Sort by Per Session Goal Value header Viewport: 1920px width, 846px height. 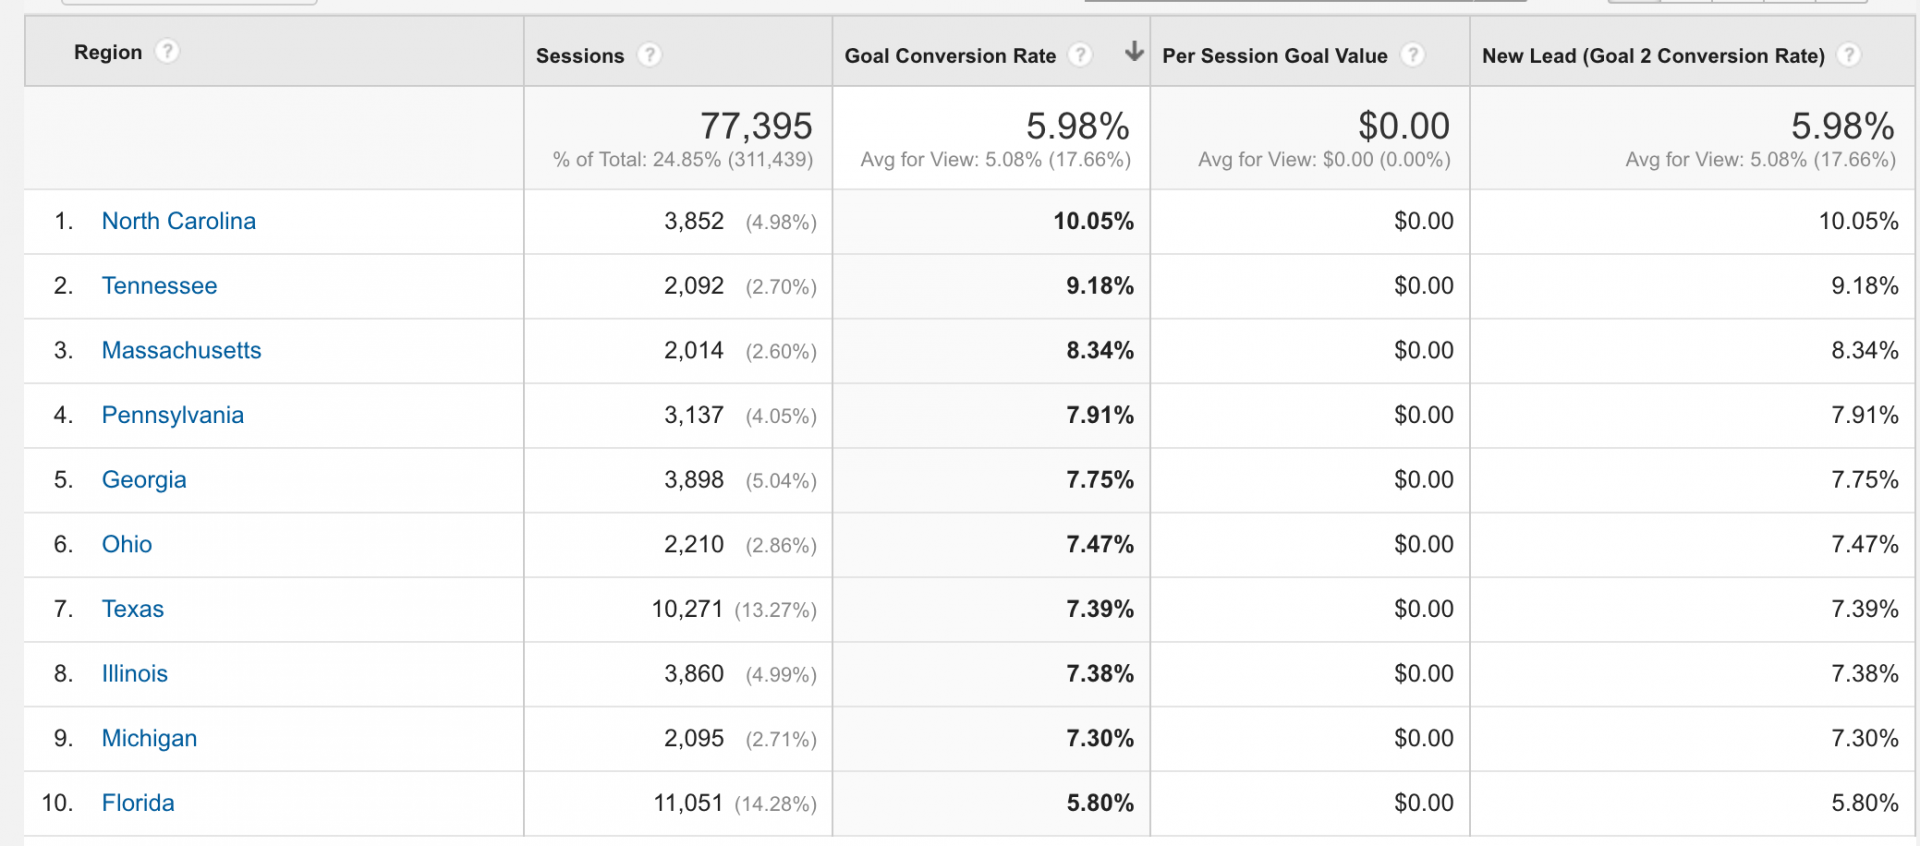pos(1274,56)
